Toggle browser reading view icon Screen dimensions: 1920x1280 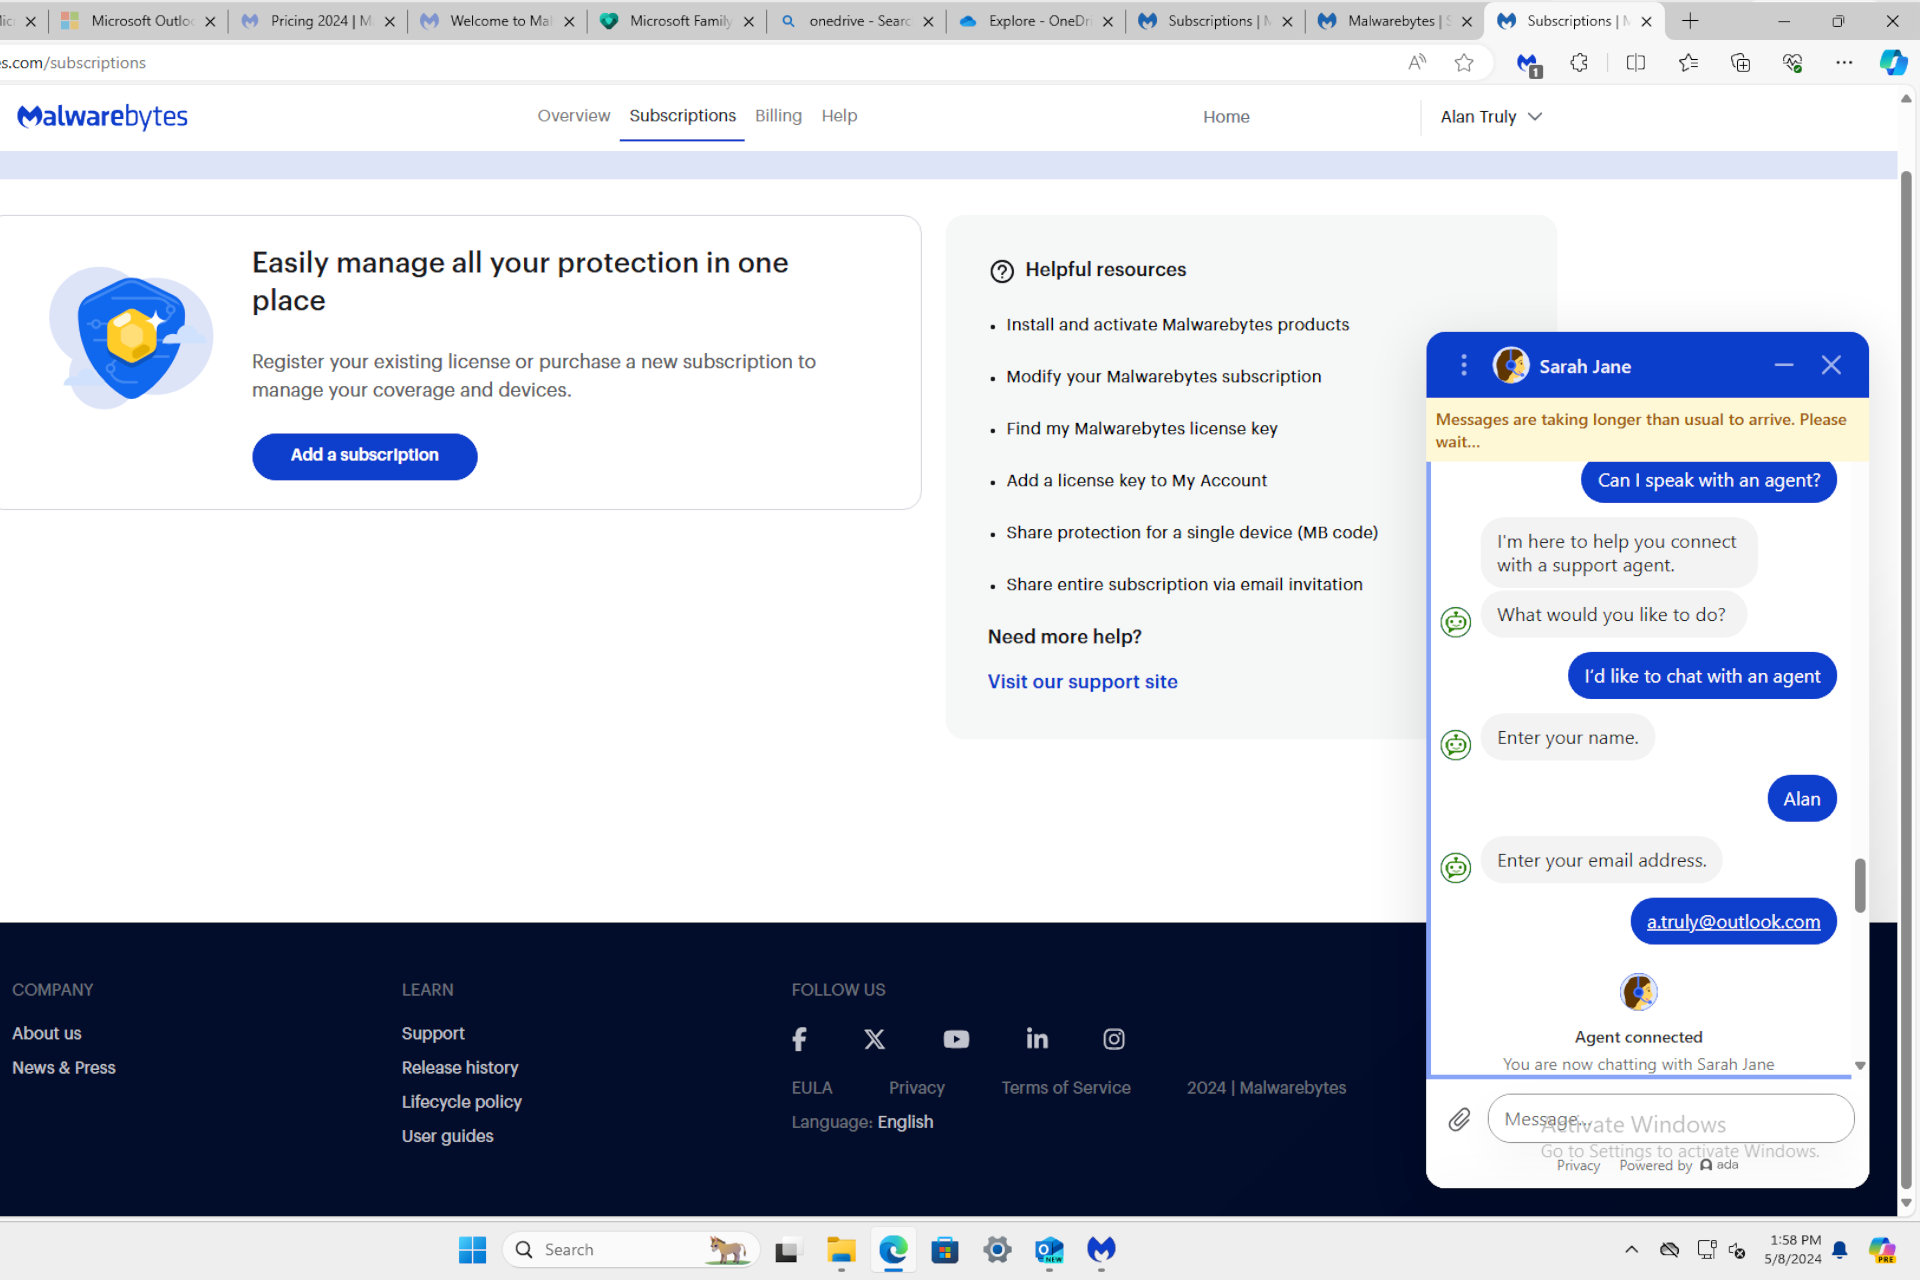1634,63
